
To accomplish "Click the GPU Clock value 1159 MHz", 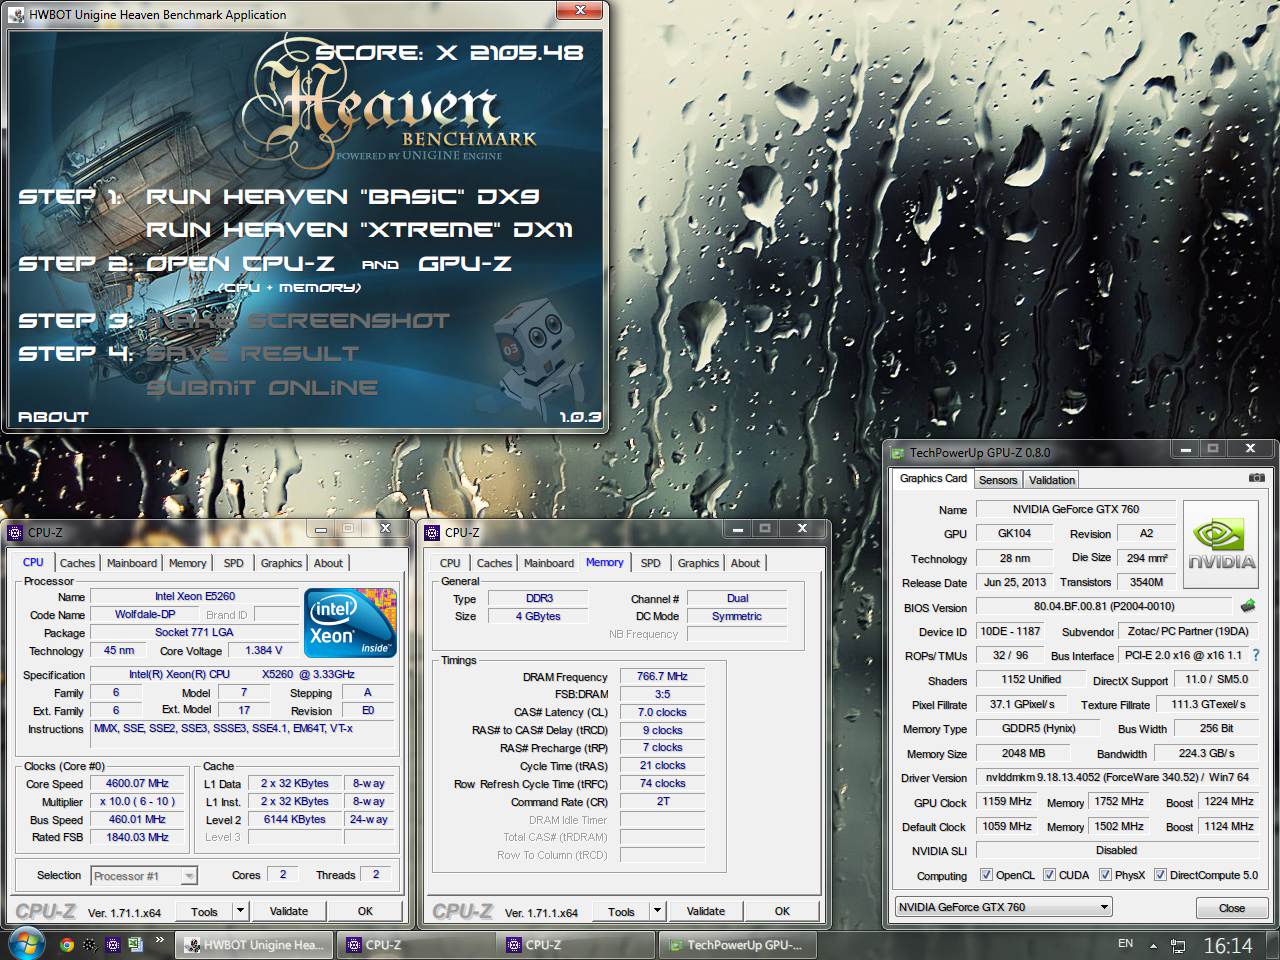I will coord(1007,802).
